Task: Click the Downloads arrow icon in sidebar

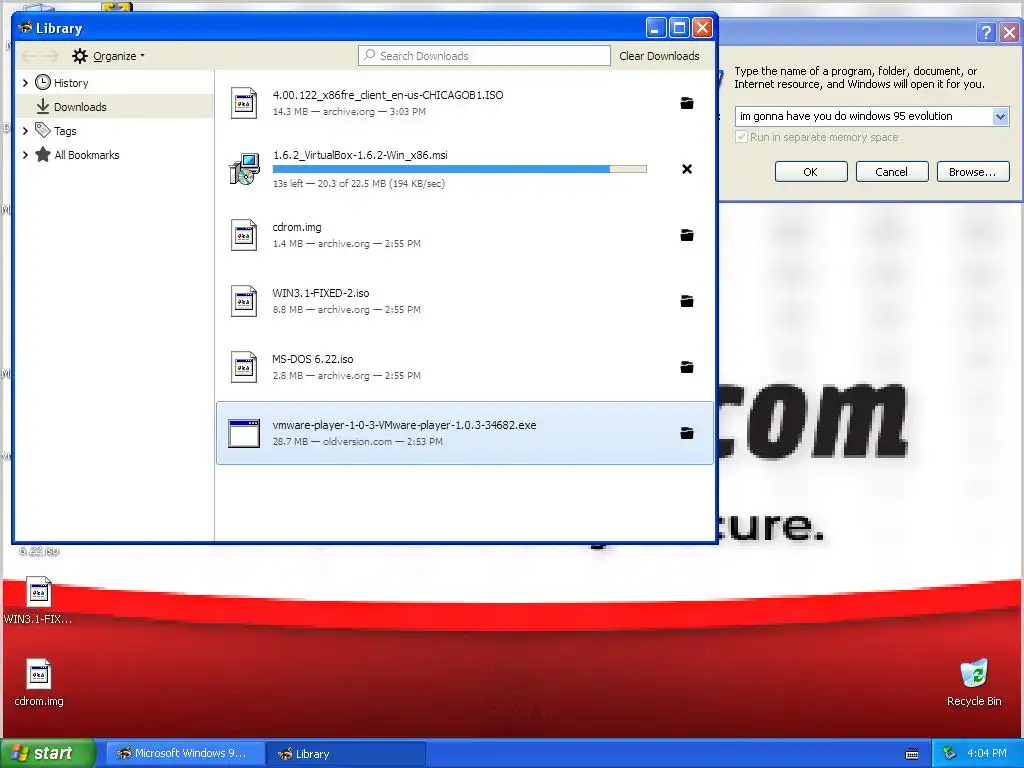Action: (x=42, y=106)
